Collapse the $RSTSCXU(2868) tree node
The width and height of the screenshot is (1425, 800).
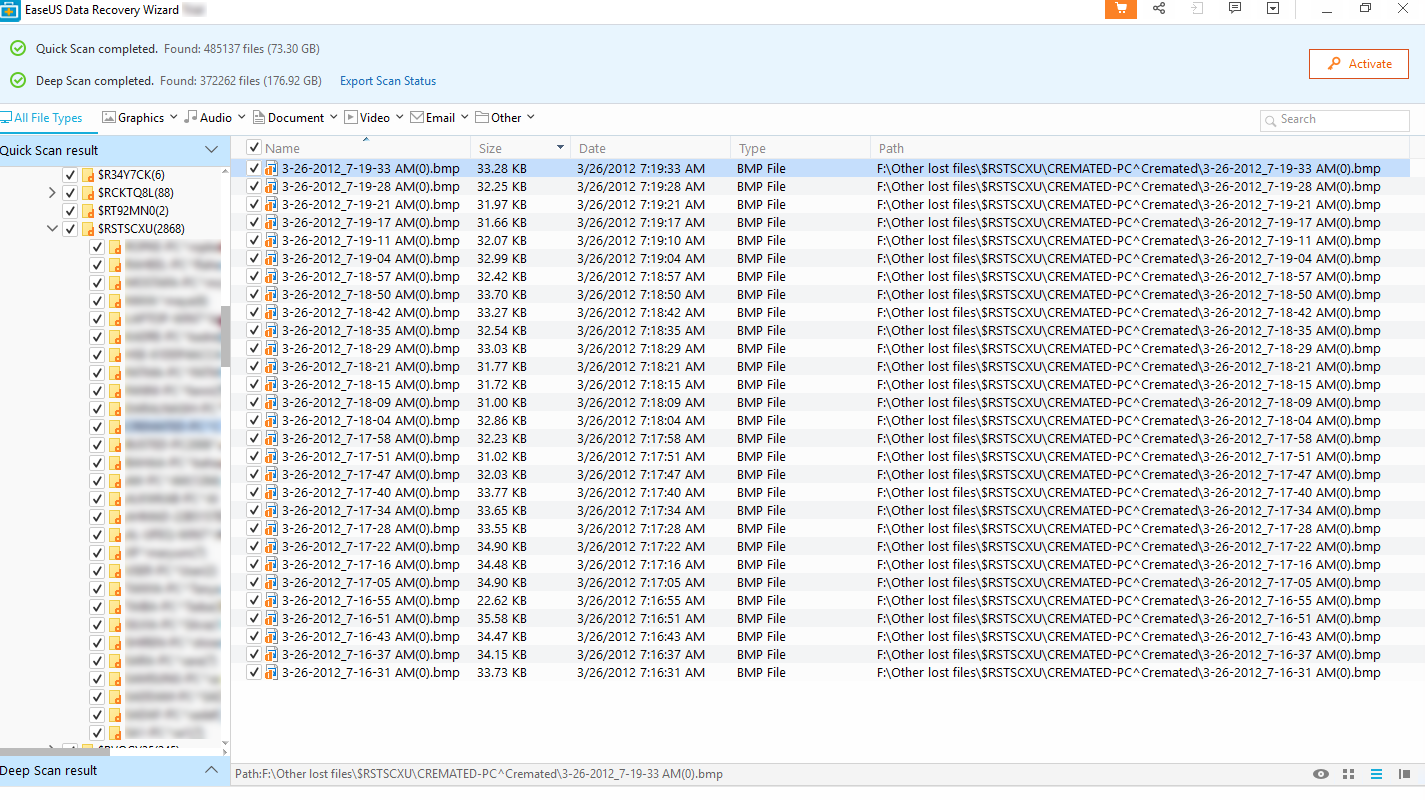[52, 229]
